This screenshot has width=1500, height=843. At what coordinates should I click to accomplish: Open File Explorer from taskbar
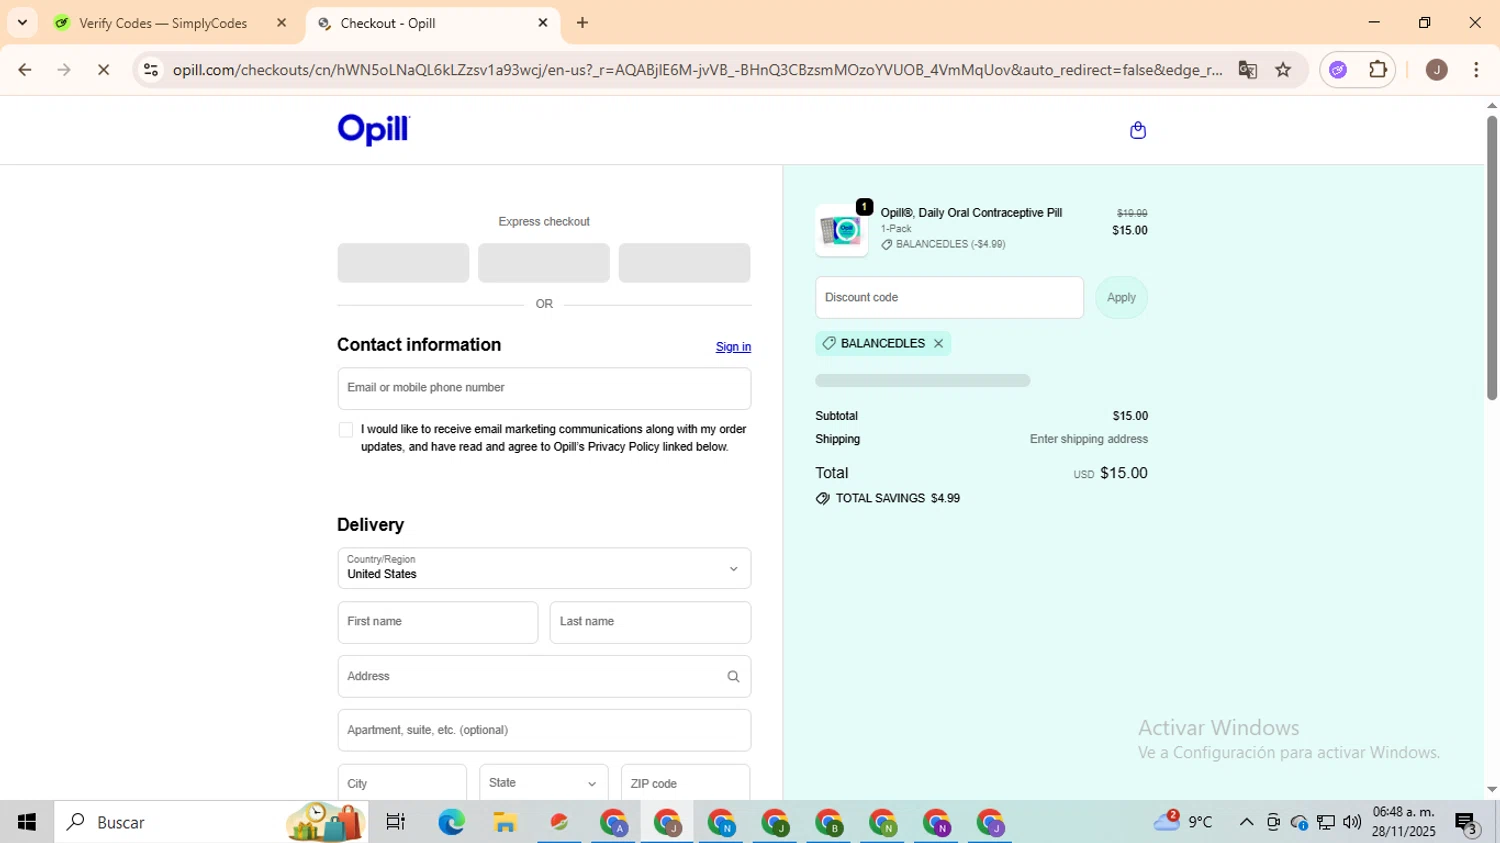(x=505, y=822)
